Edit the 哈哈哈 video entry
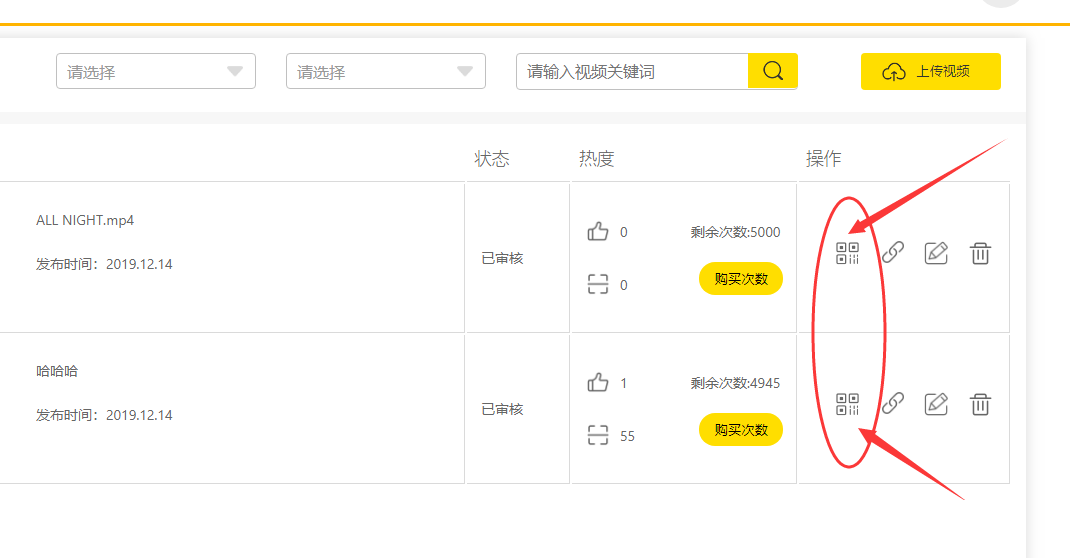This screenshot has height=558, width=1070. tap(936, 404)
